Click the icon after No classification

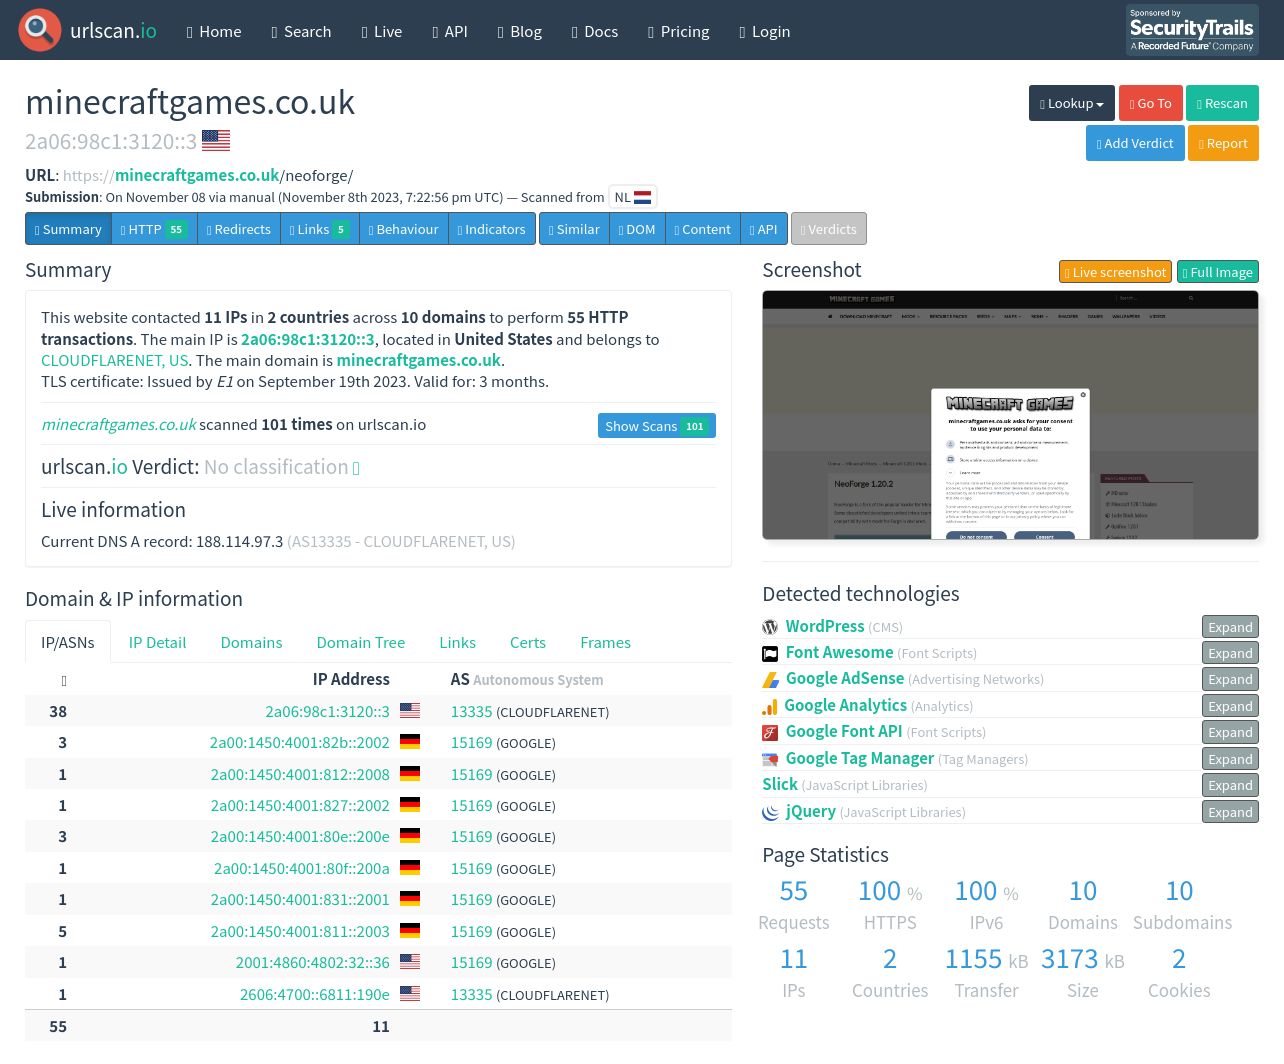(356, 468)
